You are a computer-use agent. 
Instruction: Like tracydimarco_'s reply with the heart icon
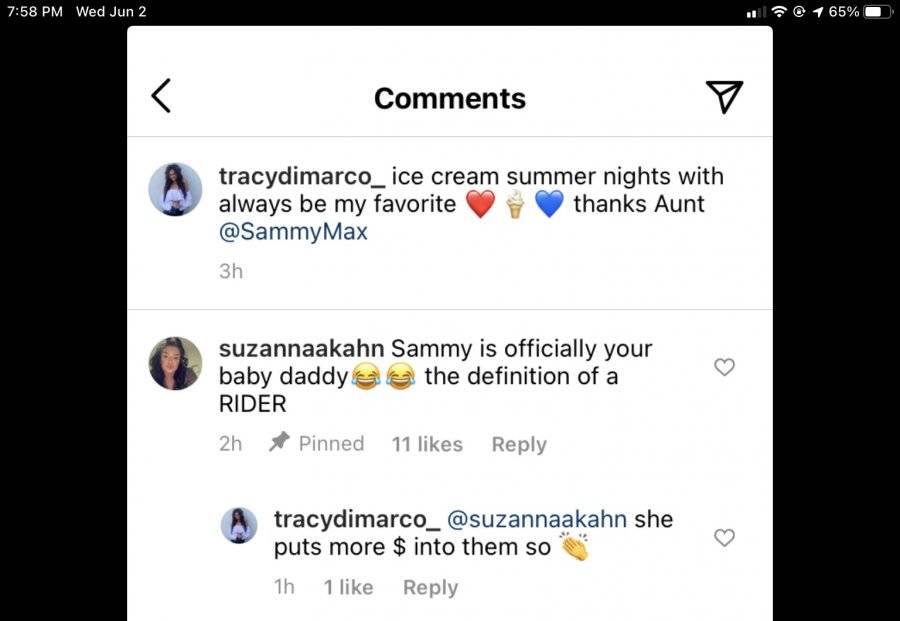point(724,538)
